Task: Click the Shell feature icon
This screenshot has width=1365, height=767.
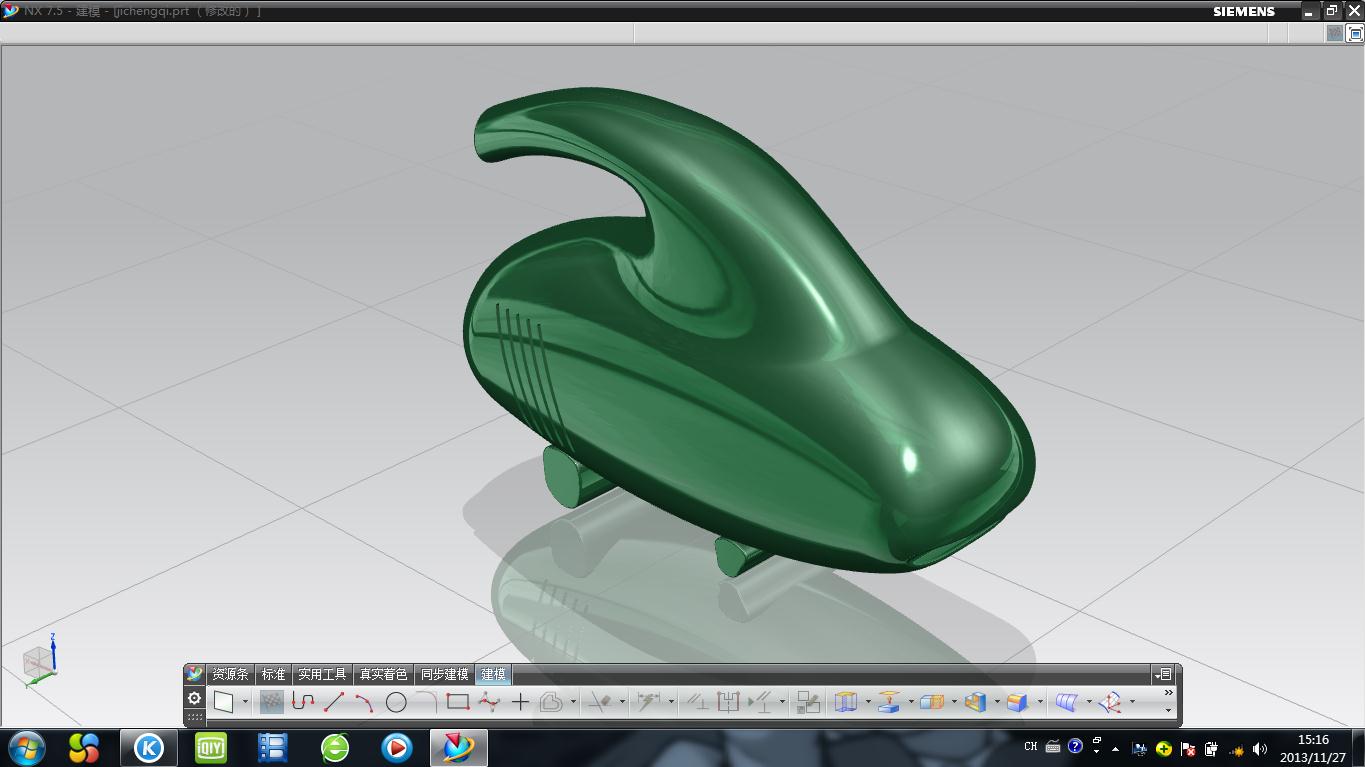Action: (x=975, y=702)
